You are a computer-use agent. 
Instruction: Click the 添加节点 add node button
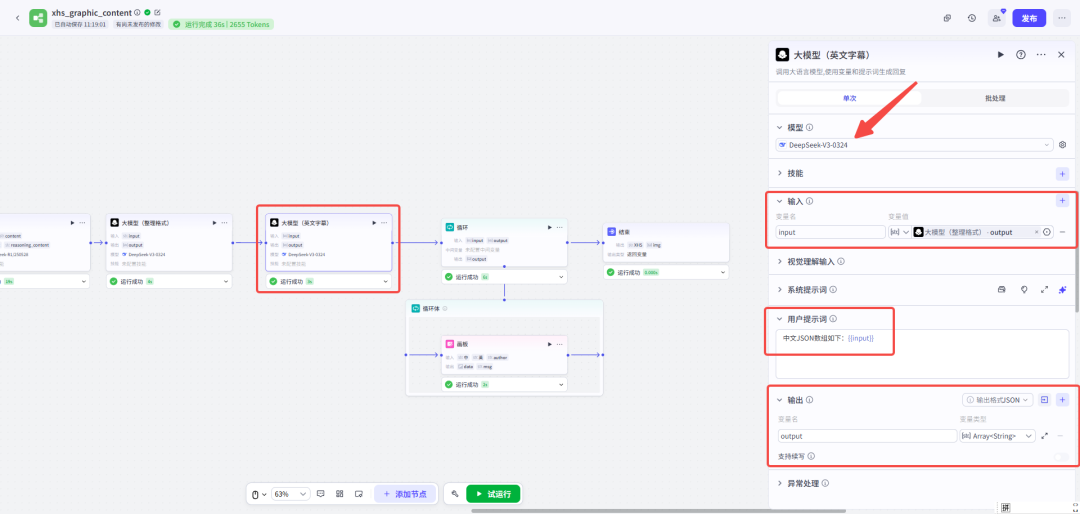(406, 494)
